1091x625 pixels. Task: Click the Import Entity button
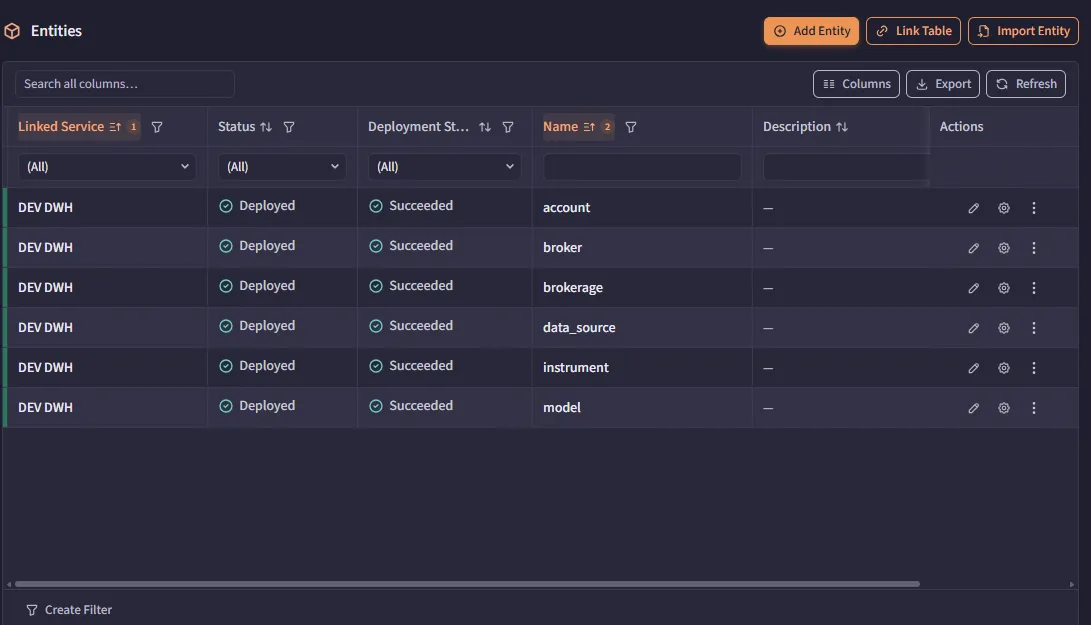coord(1024,31)
